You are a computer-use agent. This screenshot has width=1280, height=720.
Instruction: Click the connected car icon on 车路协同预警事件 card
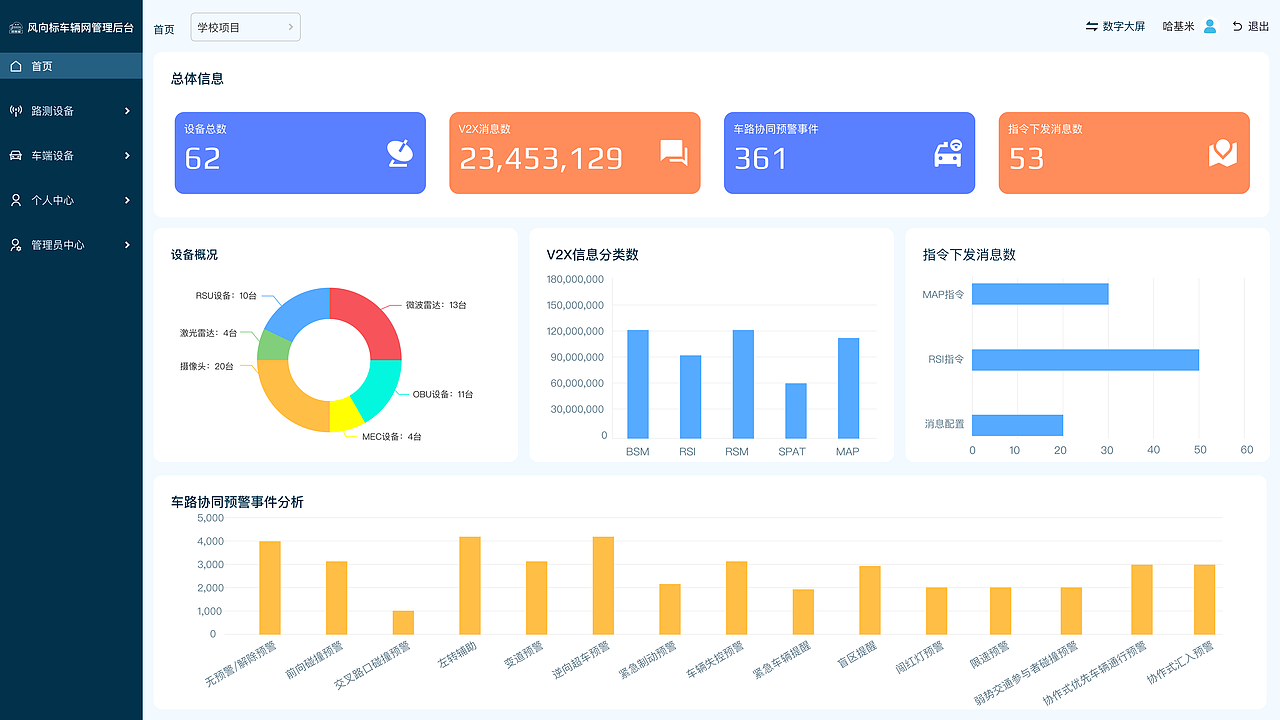[x=948, y=153]
